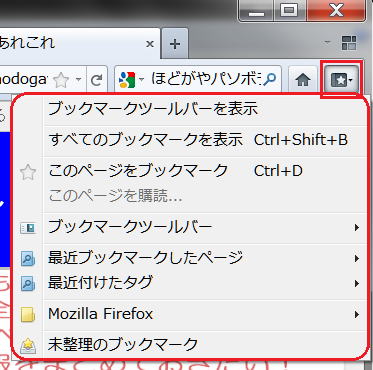Click the address bar URL text
The width and height of the screenshot is (373, 370).
(x=23, y=80)
